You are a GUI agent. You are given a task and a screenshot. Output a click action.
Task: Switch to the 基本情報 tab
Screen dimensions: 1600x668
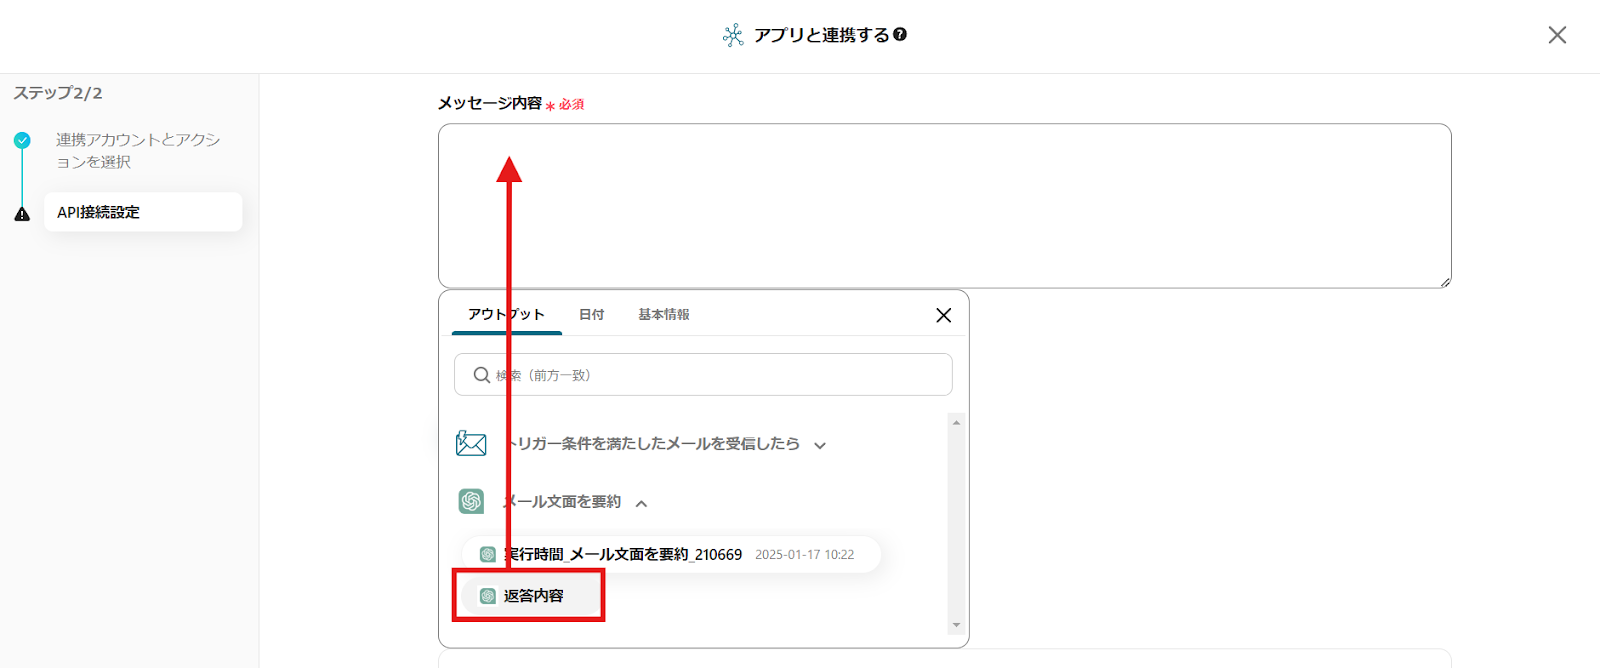[664, 314]
